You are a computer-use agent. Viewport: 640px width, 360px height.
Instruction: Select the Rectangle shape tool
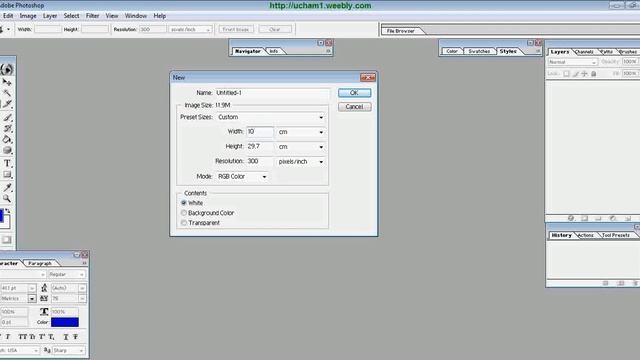(x=7, y=175)
